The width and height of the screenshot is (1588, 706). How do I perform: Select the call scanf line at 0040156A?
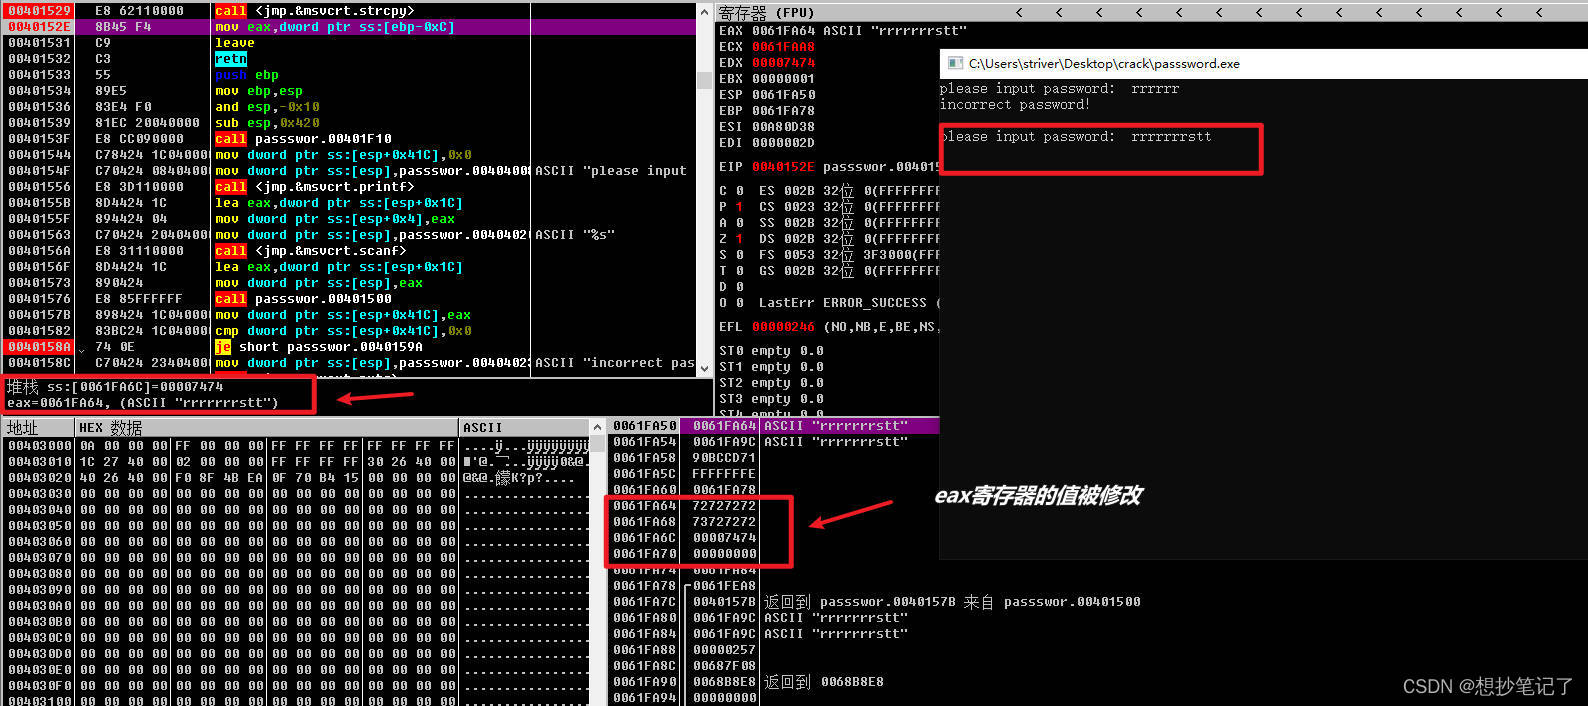pos(350,251)
